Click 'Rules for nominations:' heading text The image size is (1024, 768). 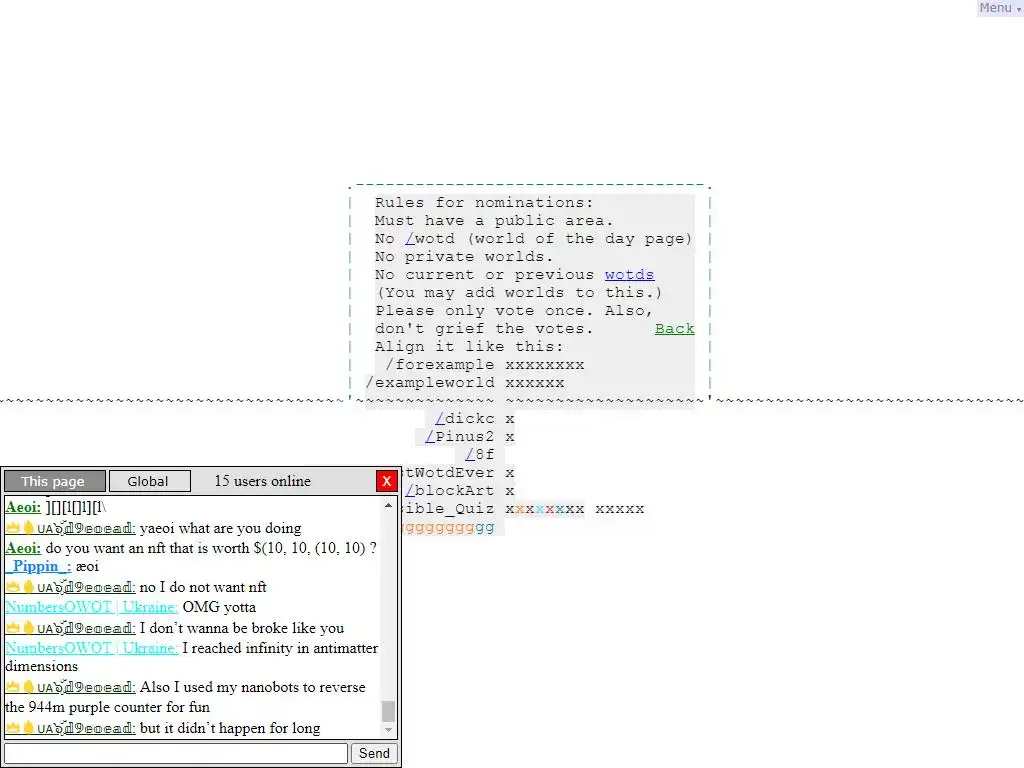coord(484,202)
